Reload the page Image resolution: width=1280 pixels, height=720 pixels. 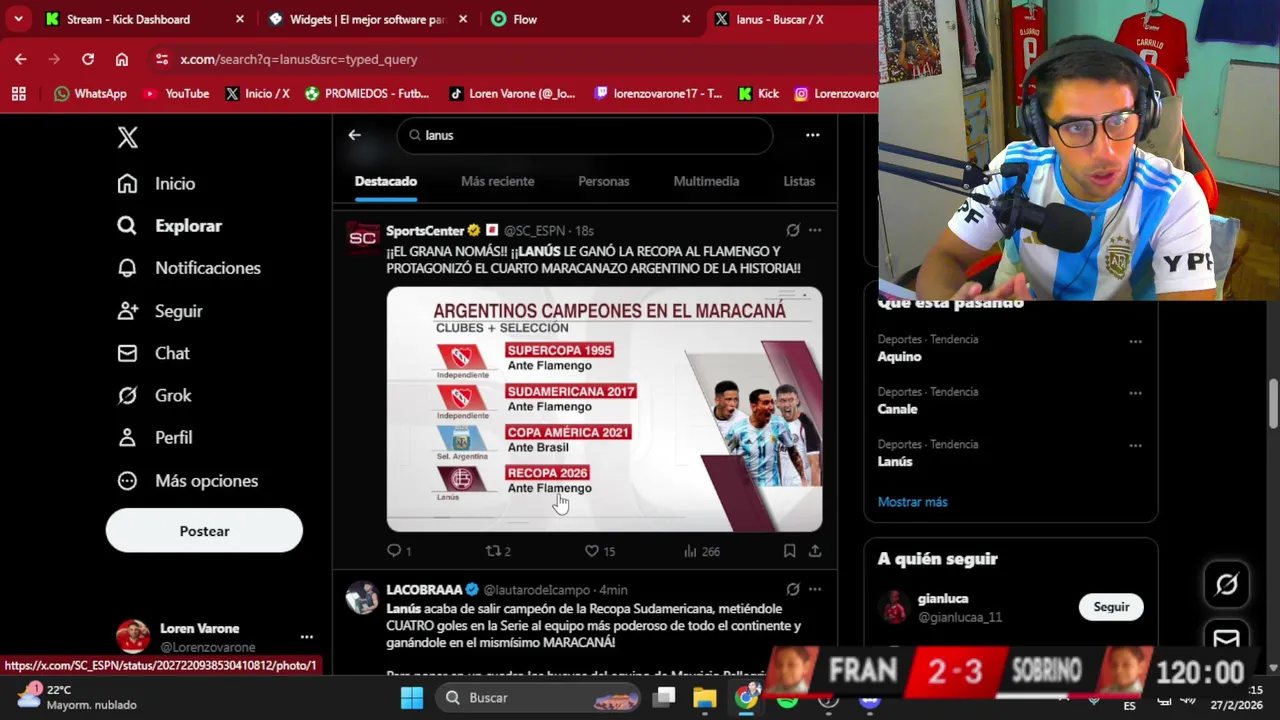(x=88, y=59)
